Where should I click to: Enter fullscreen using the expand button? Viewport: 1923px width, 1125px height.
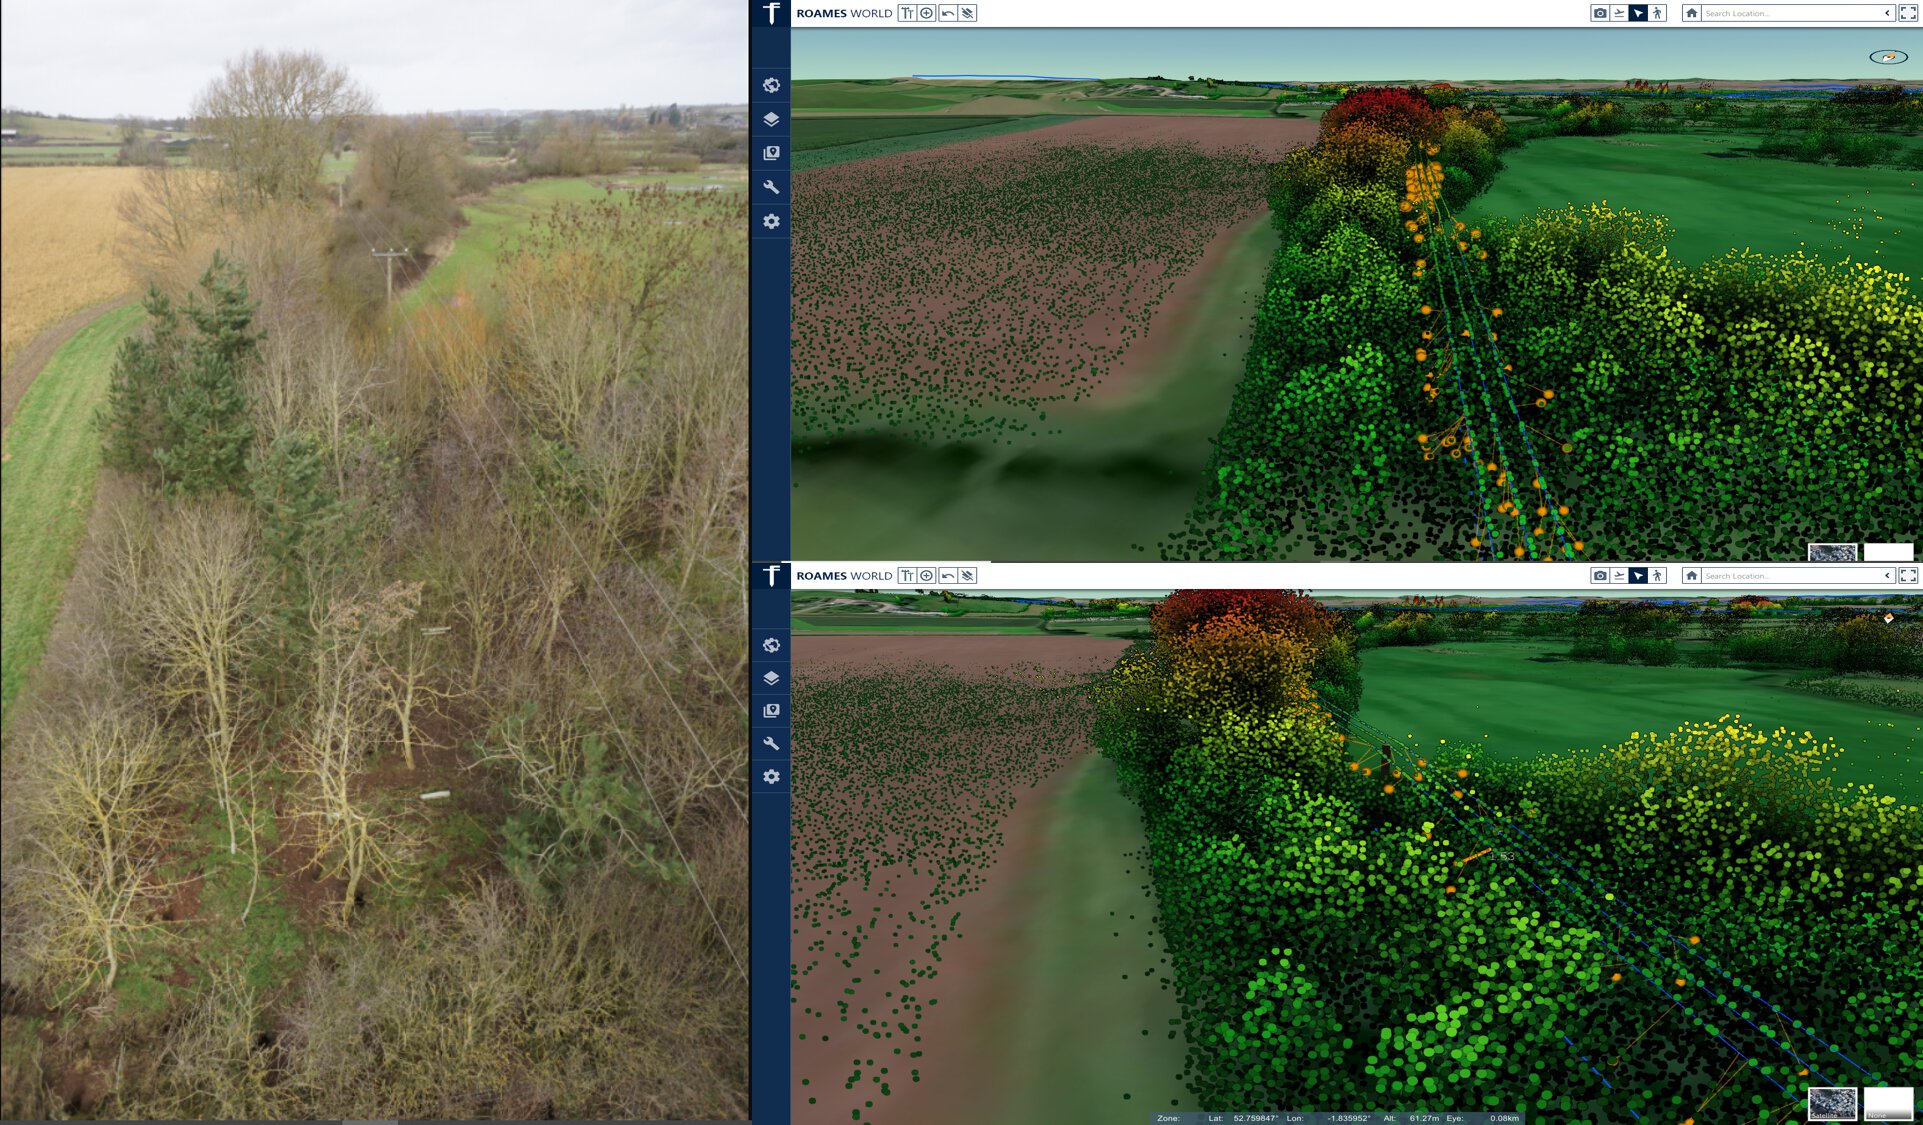pyautogui.click(x=1910, y=13)
